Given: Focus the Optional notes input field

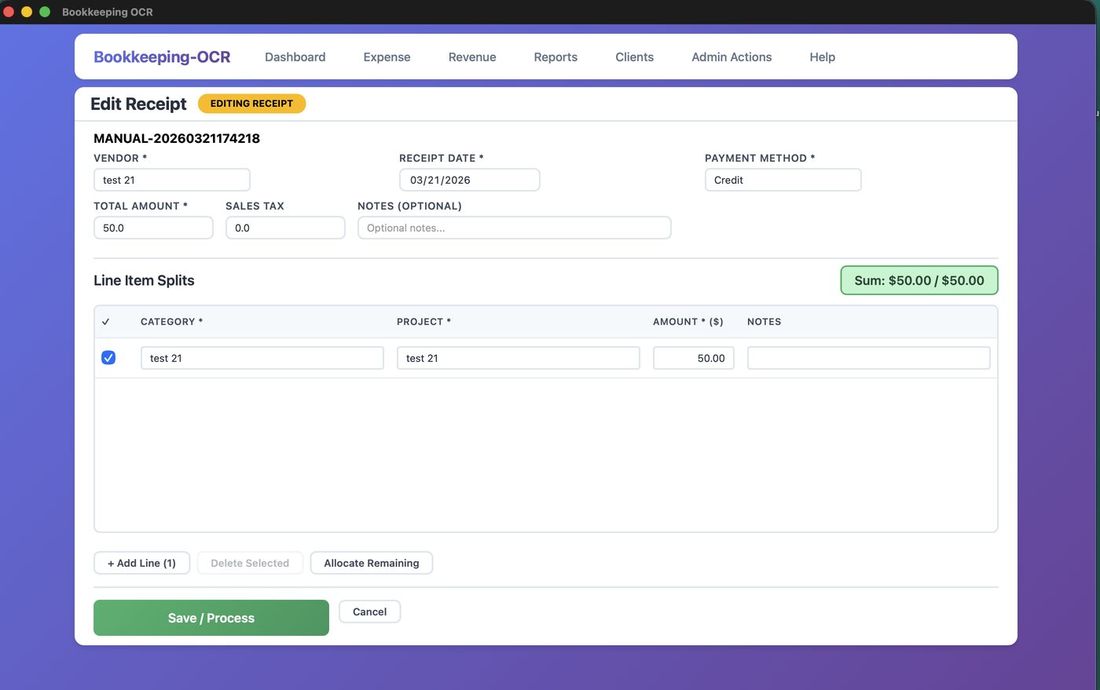Looking at the screenshot, I should 514,228.
